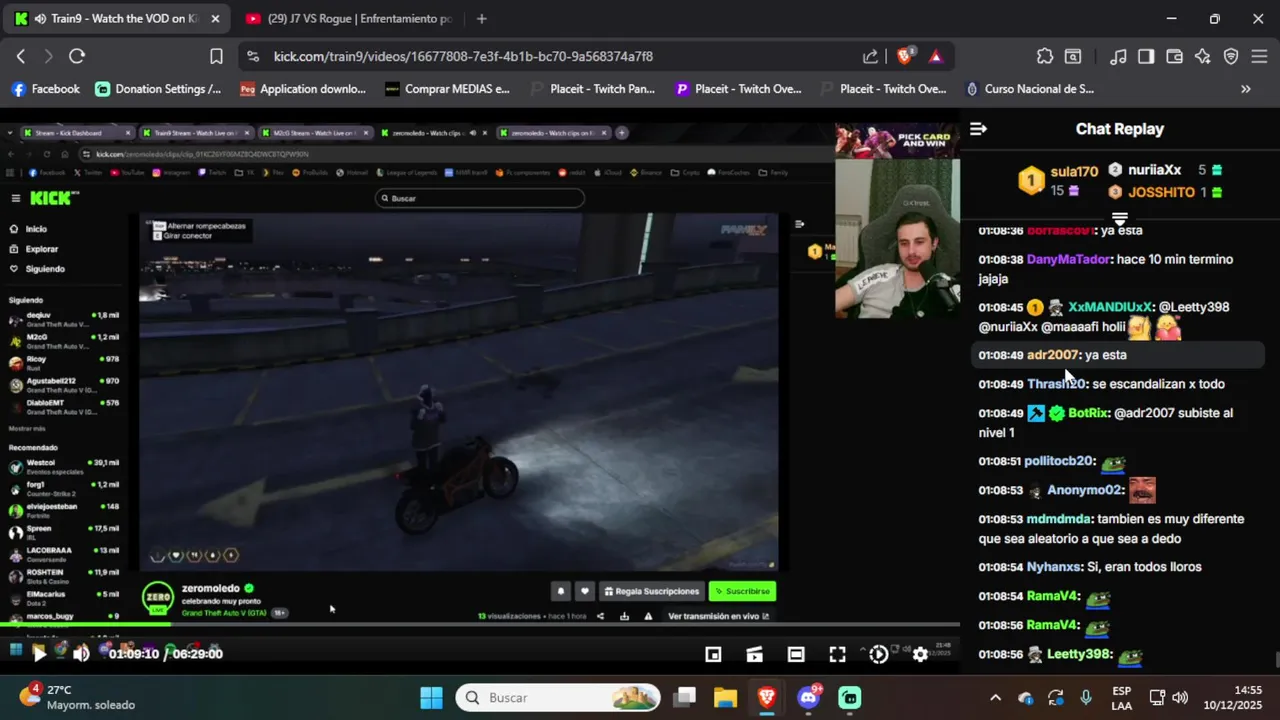The width and height of the screenshot is (1280, 720).
Task: Show hidden system tray icons
Action: point(995,697)
